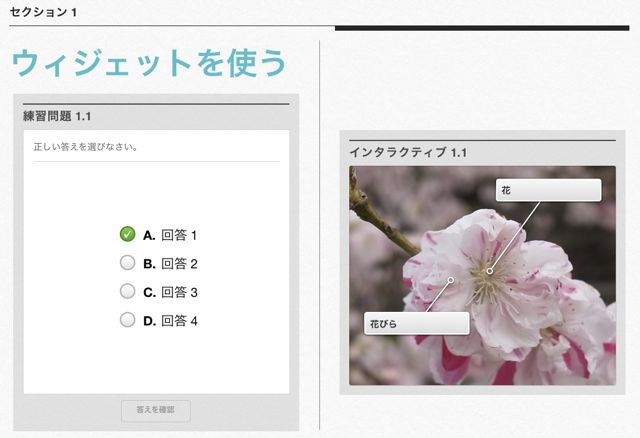Click the 花 callout label
Viewport: 640px width, 438px height.
548,190
